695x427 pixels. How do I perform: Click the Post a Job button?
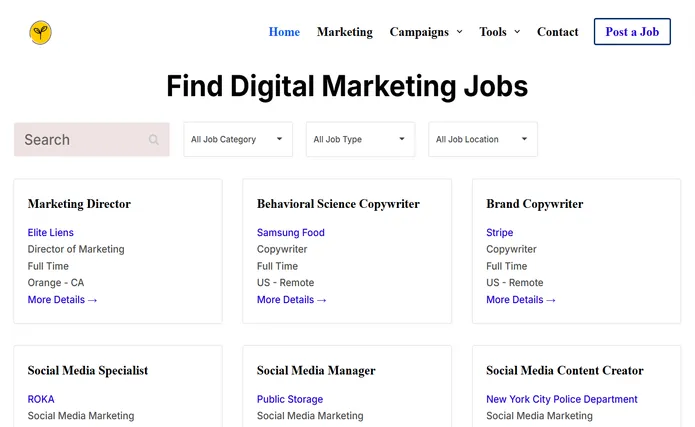[632, 31]
